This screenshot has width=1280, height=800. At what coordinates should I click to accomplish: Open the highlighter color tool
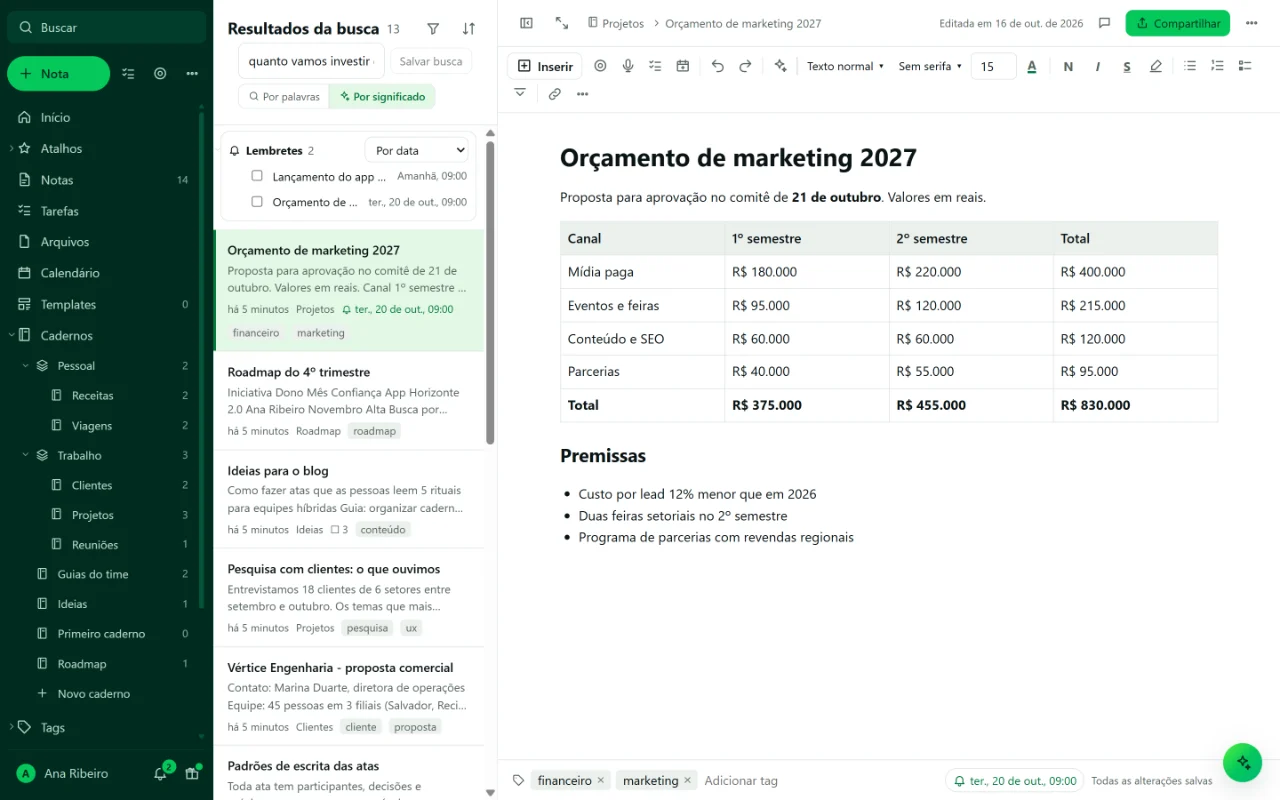[x=1156, y=66]
